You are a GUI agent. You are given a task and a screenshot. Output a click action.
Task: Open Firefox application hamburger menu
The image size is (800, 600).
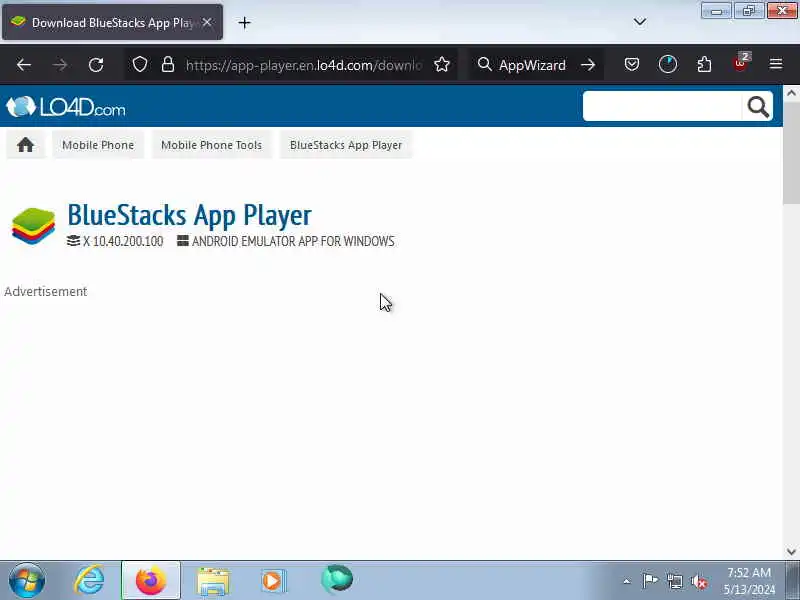click(776, 64)
